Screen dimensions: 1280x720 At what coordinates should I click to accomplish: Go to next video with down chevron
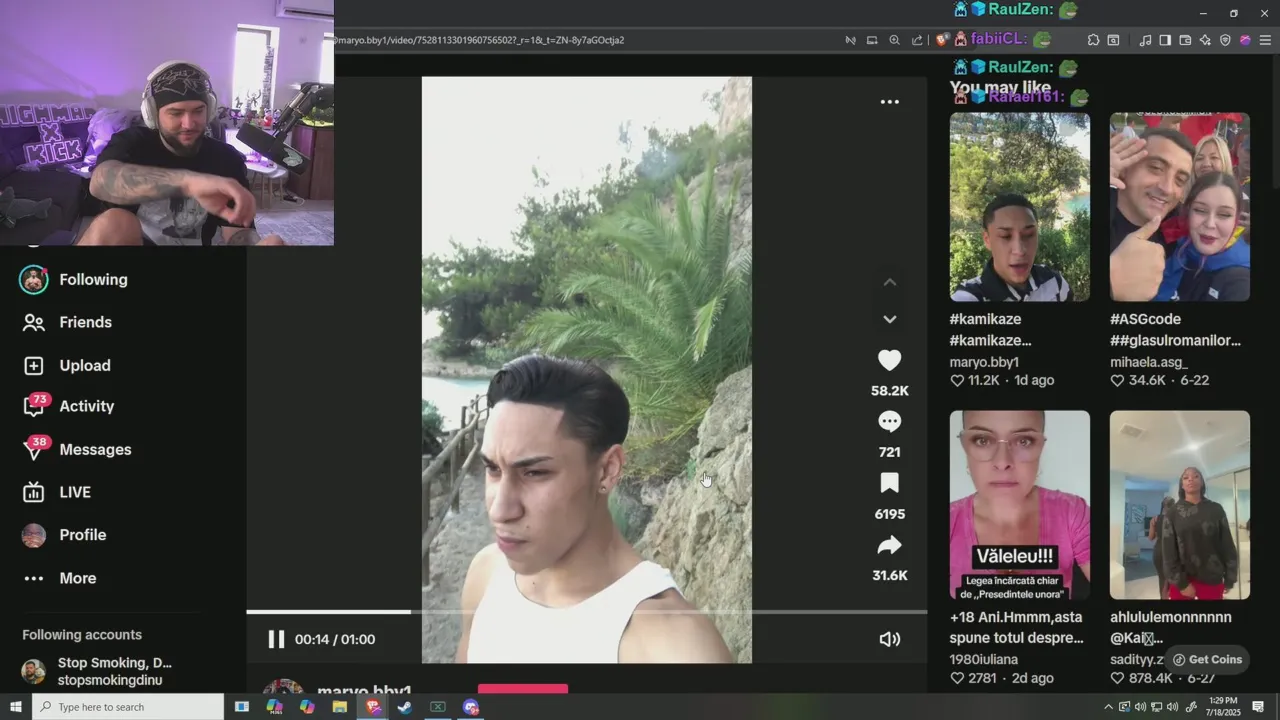point(889,320)
